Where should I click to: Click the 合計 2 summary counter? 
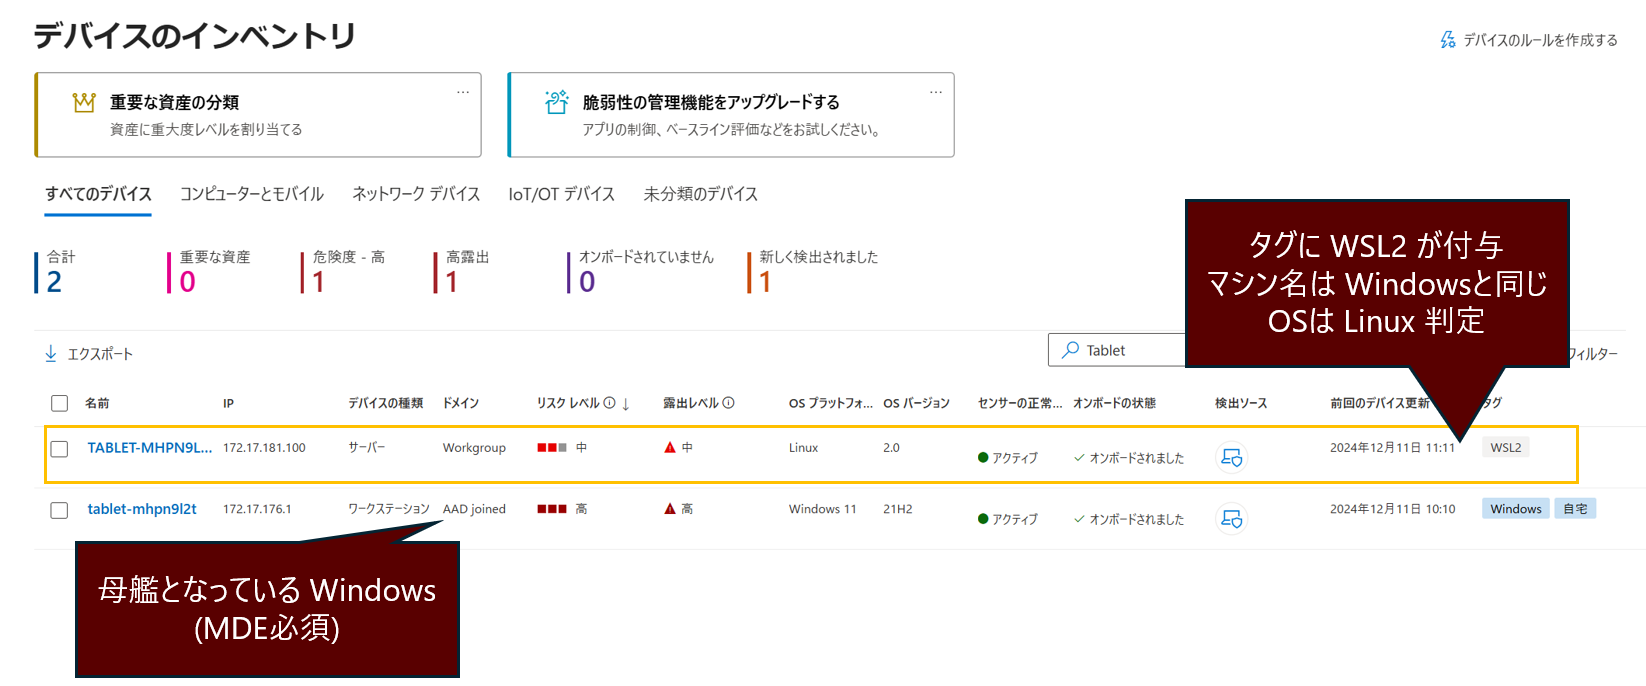(56, 272)
